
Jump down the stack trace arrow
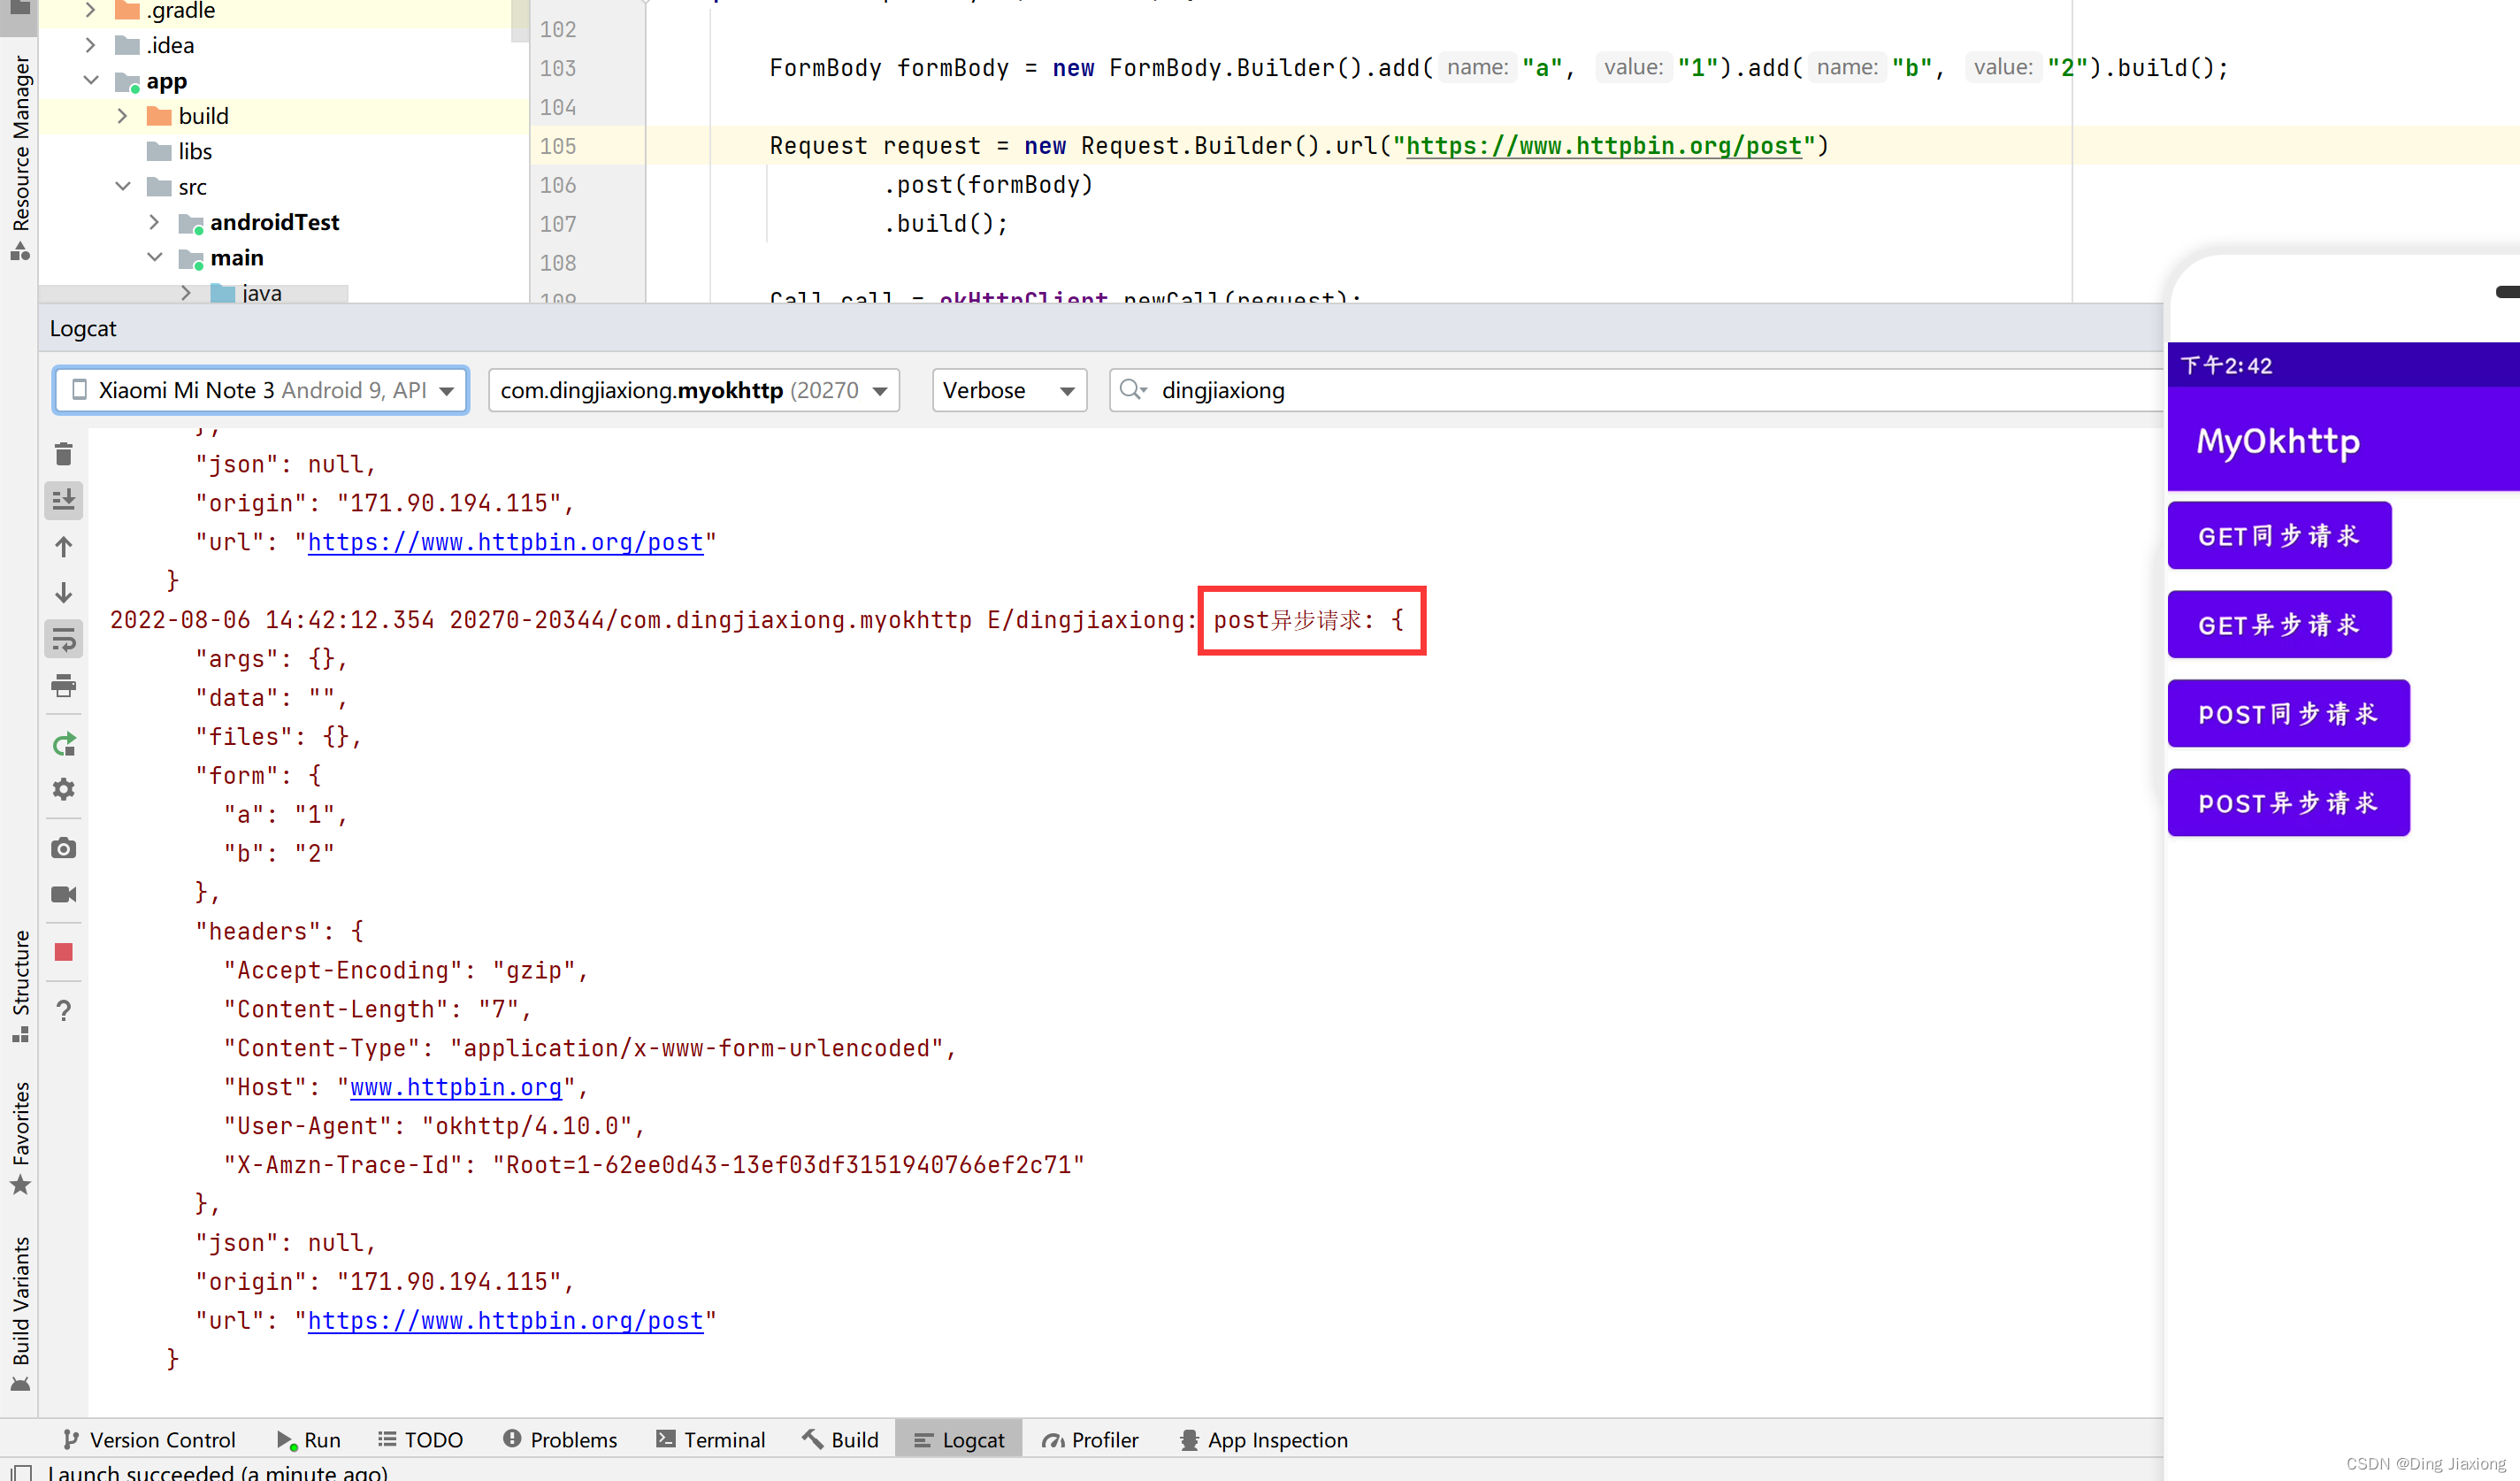(63, 592)
